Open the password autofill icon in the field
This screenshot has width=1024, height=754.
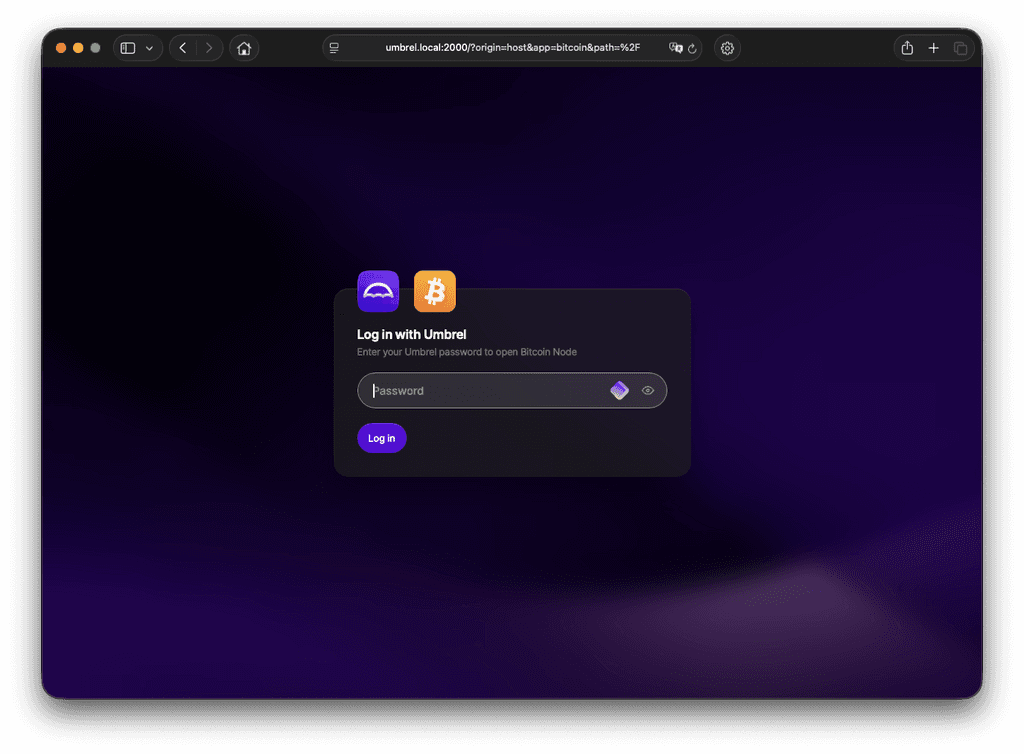pyautogui.click(x=619, y=390)
